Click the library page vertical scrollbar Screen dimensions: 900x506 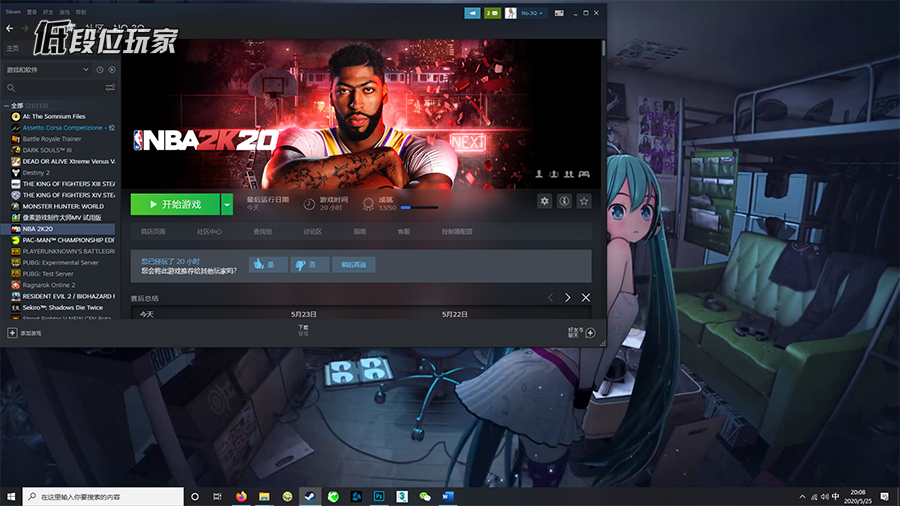603,48
